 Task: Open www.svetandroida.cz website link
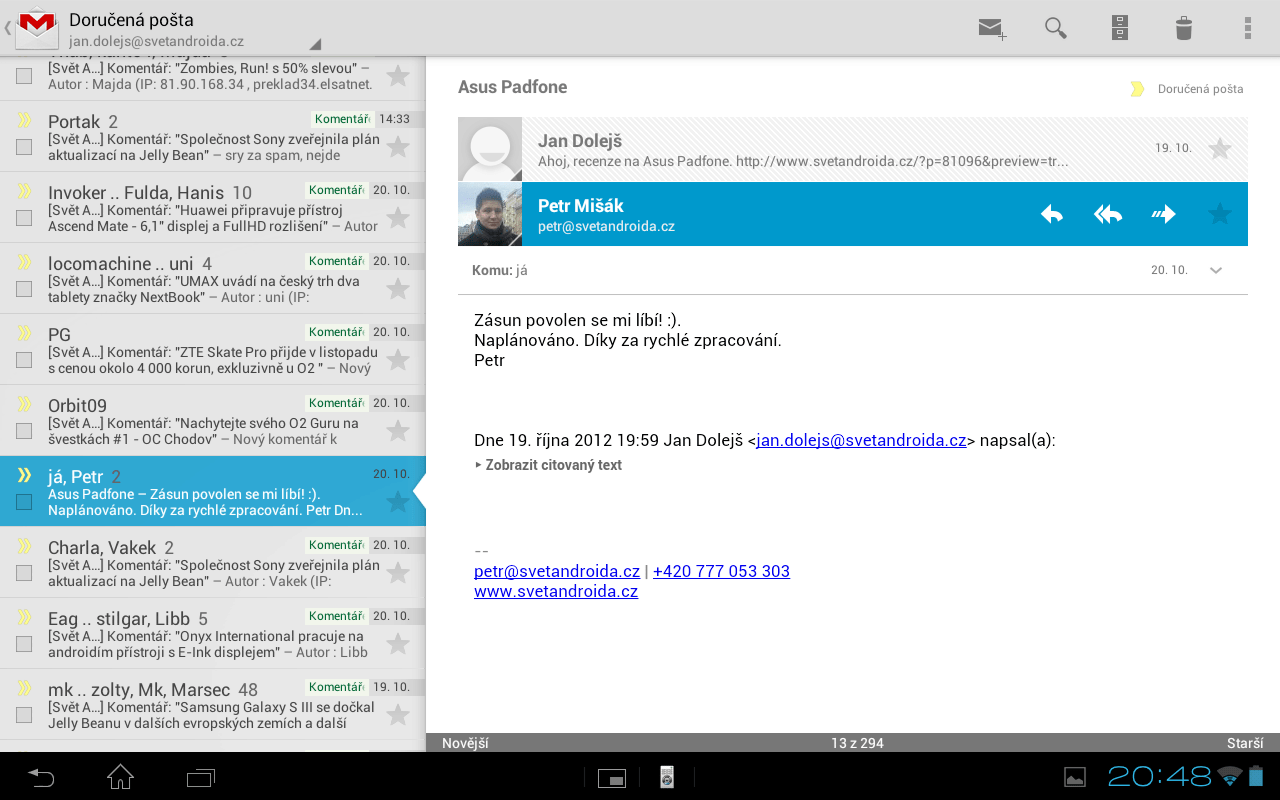(556, 591)
